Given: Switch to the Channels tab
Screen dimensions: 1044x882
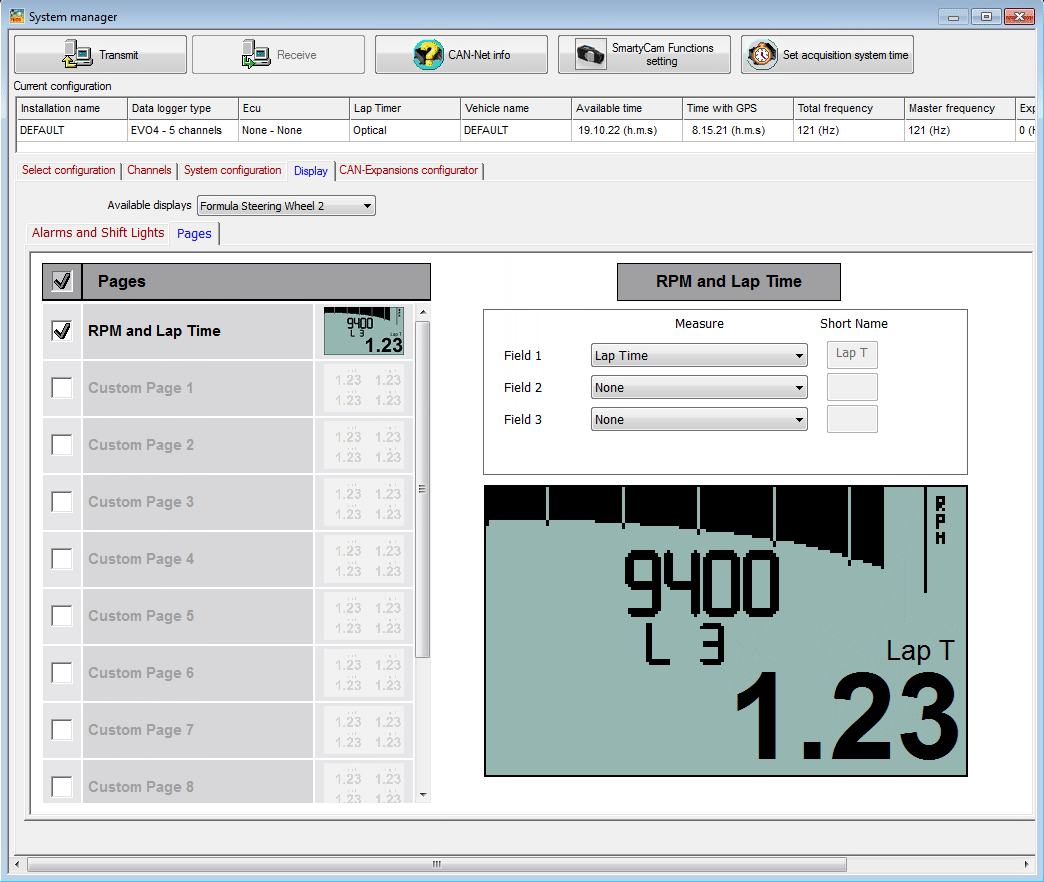Looking at the screenshot, I should (149, 170).
